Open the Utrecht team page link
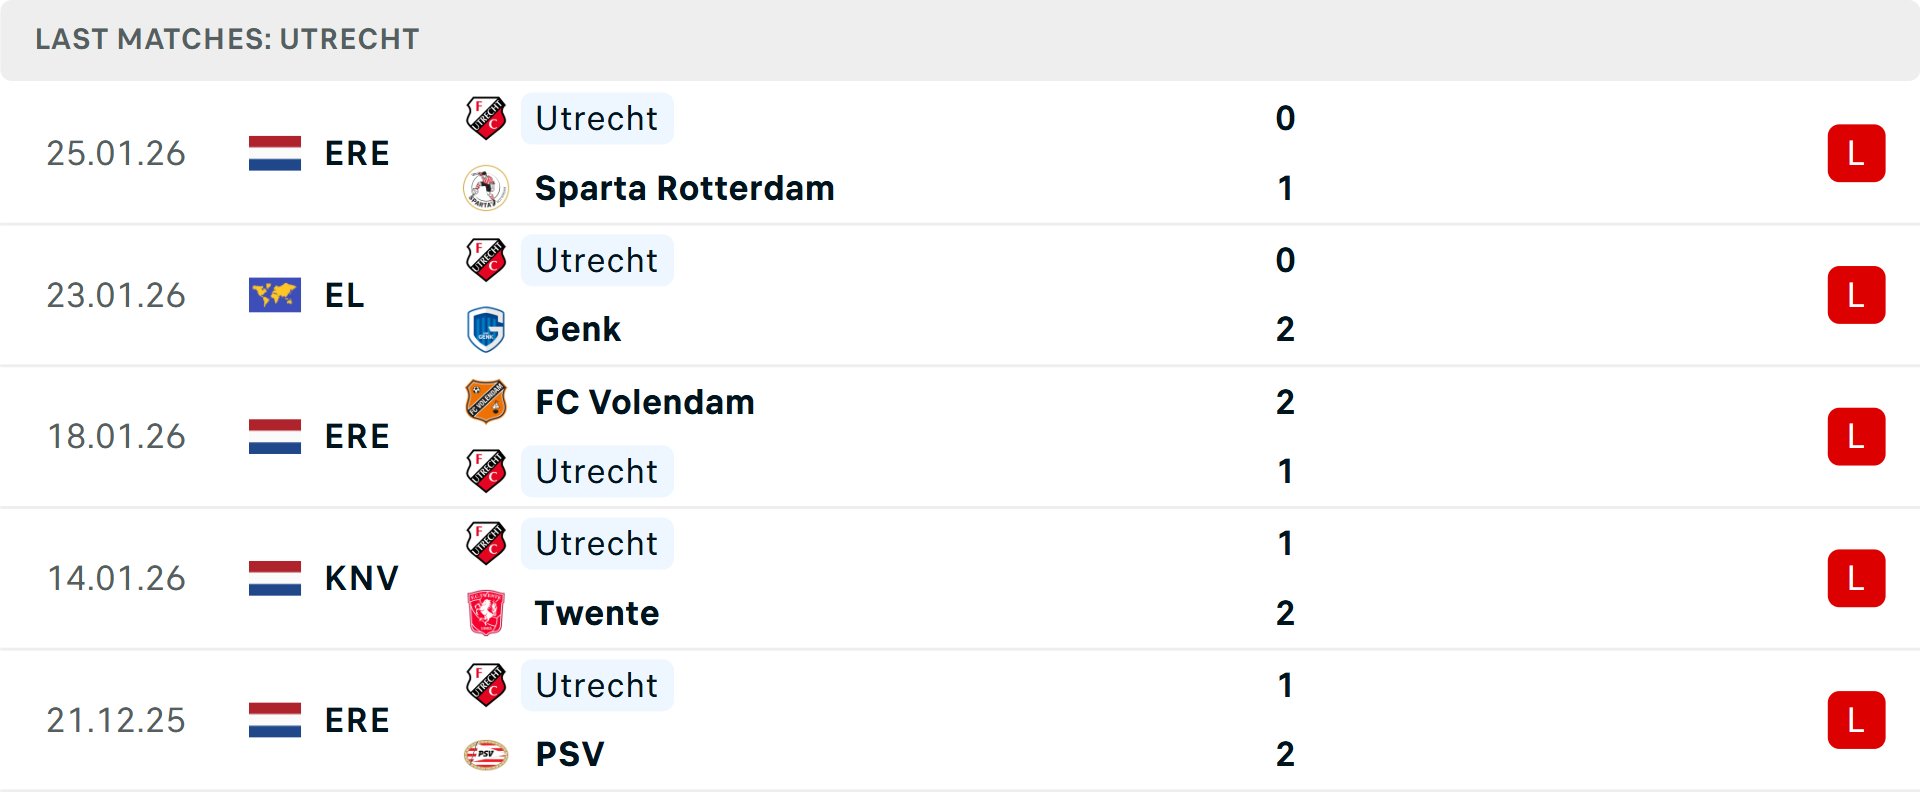 click(x=597, y=118)
